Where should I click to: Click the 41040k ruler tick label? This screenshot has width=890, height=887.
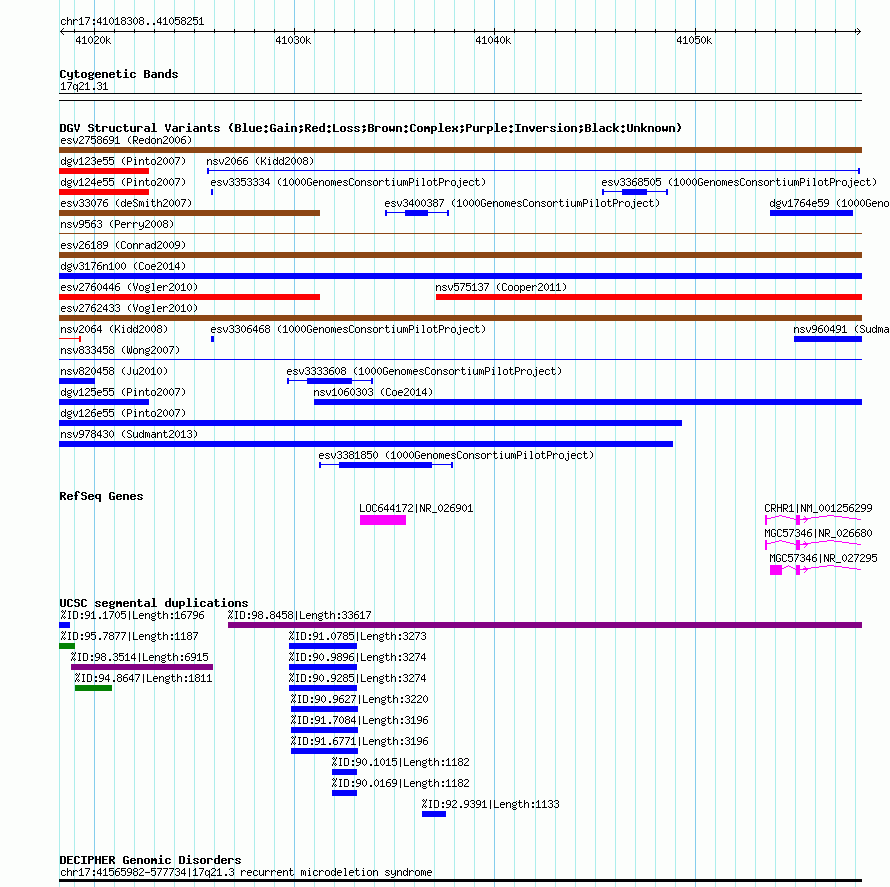pos(493,40)
